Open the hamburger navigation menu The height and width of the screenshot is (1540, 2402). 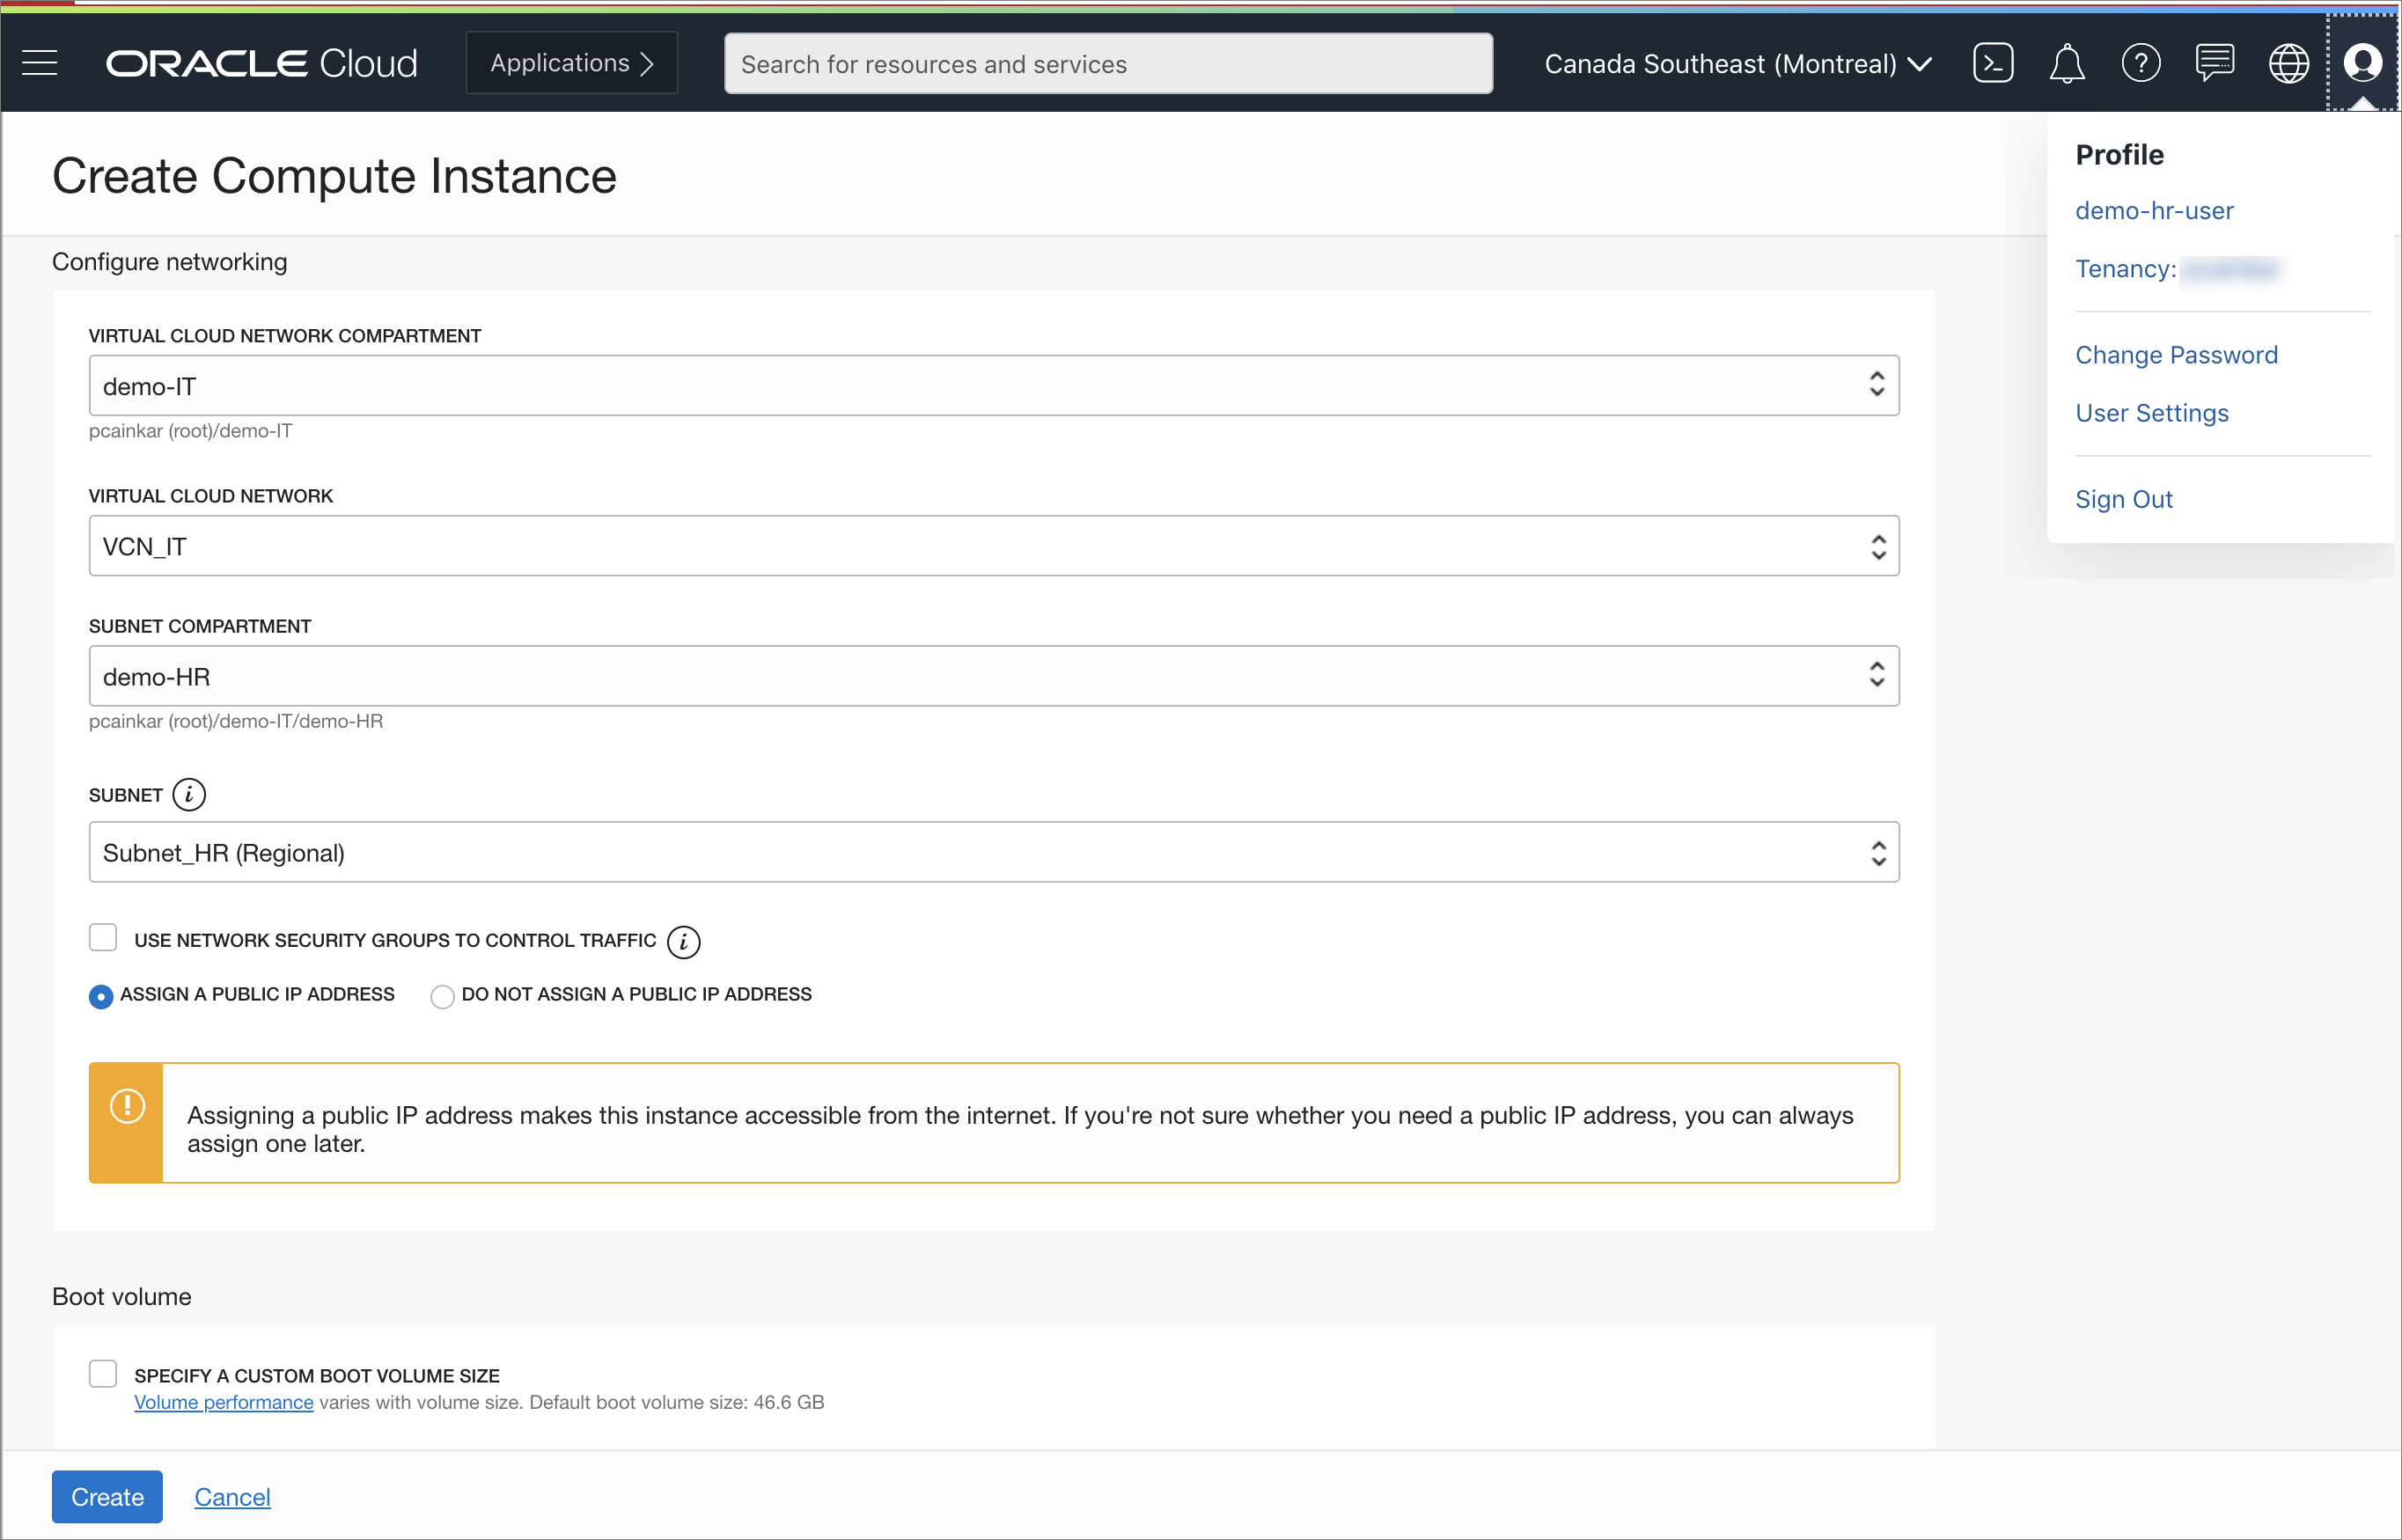point(40,63)
